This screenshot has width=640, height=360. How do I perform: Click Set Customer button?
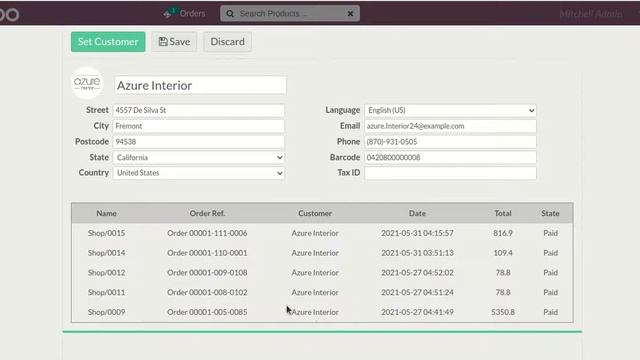[x=108, y=42]
